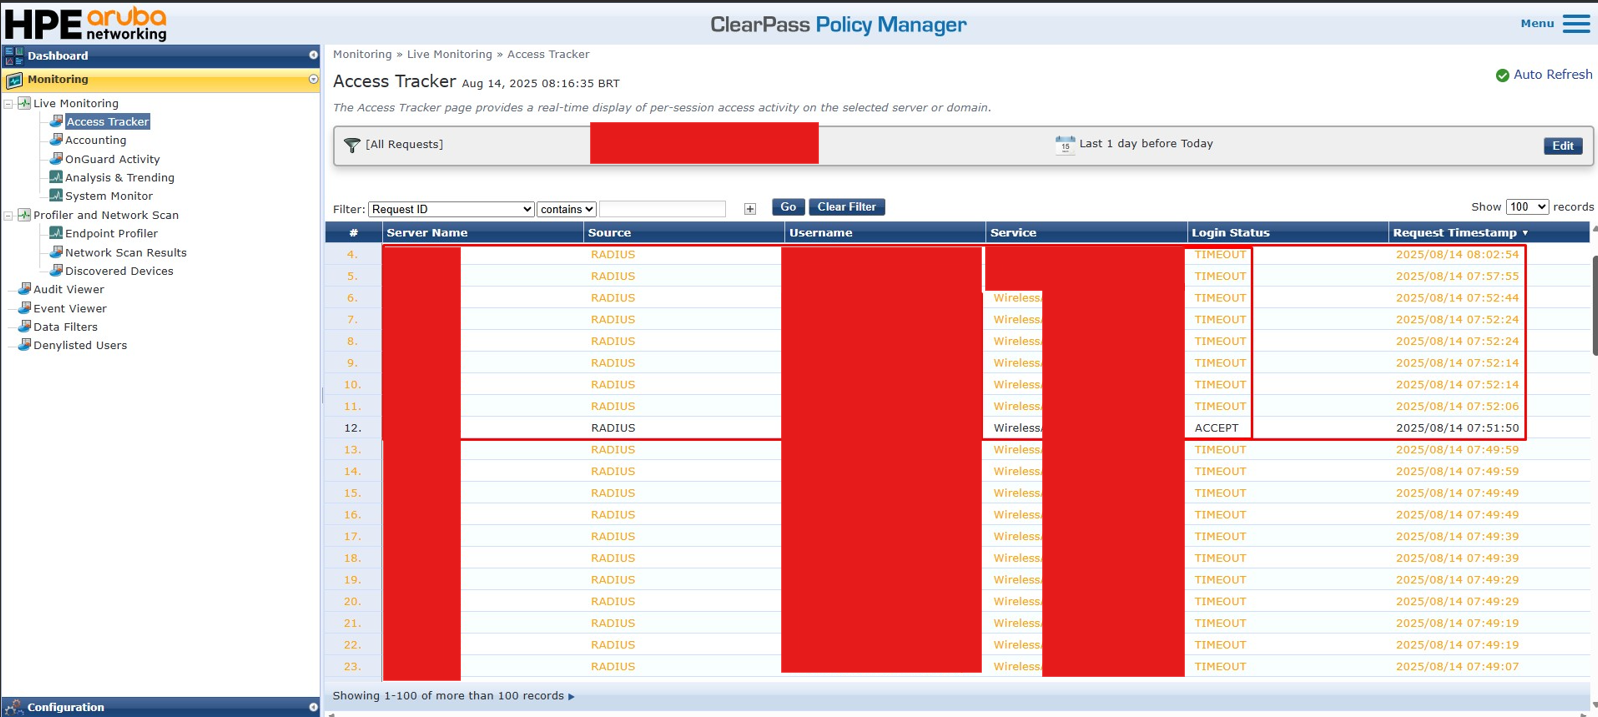The image size is (1598, 717).
Task: Click Event Viewer tree item
Action: (x=70, y=309)
